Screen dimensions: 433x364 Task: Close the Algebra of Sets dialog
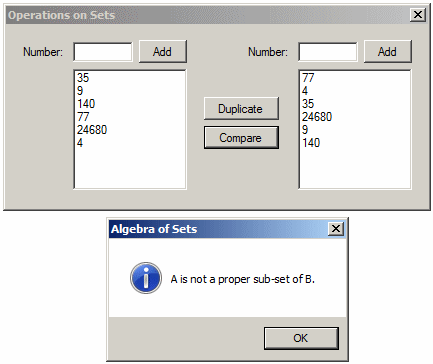point(336,229)
